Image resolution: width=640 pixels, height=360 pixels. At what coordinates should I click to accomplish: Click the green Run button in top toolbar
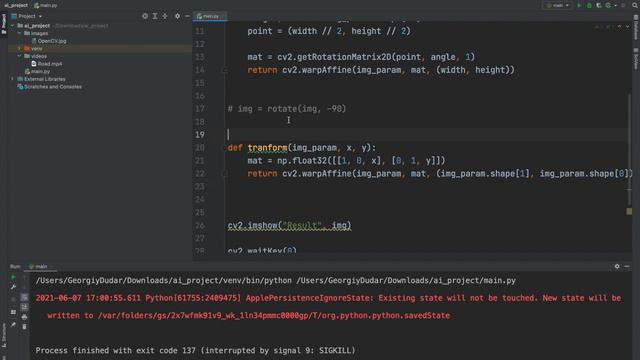(x=579, y=5)
